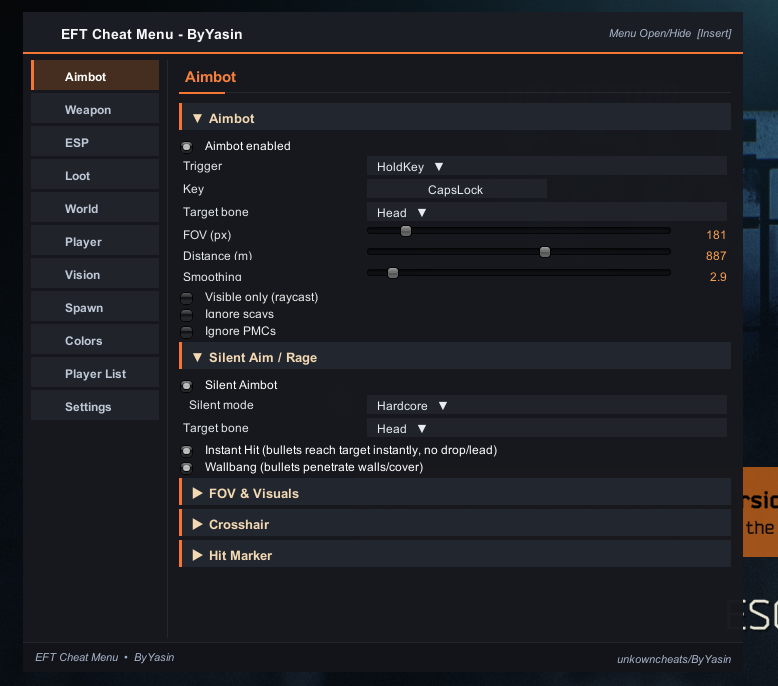Click the Key label
This screenshot has width=778, height=686.
194,188
